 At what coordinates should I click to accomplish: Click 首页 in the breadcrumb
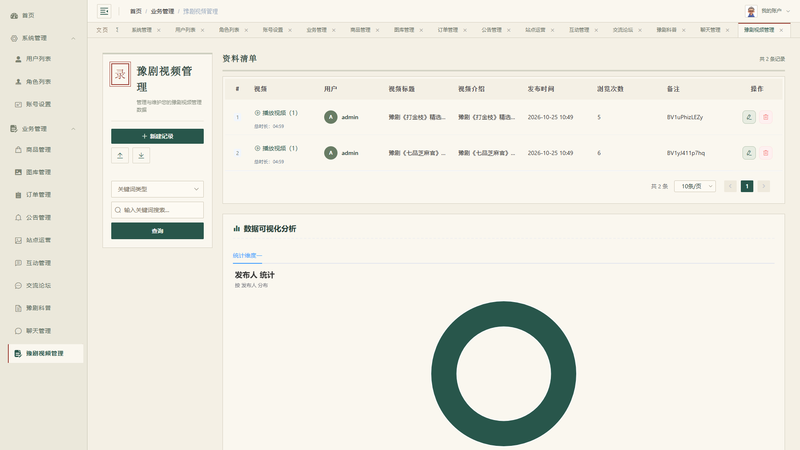click(x=136, y=11)
